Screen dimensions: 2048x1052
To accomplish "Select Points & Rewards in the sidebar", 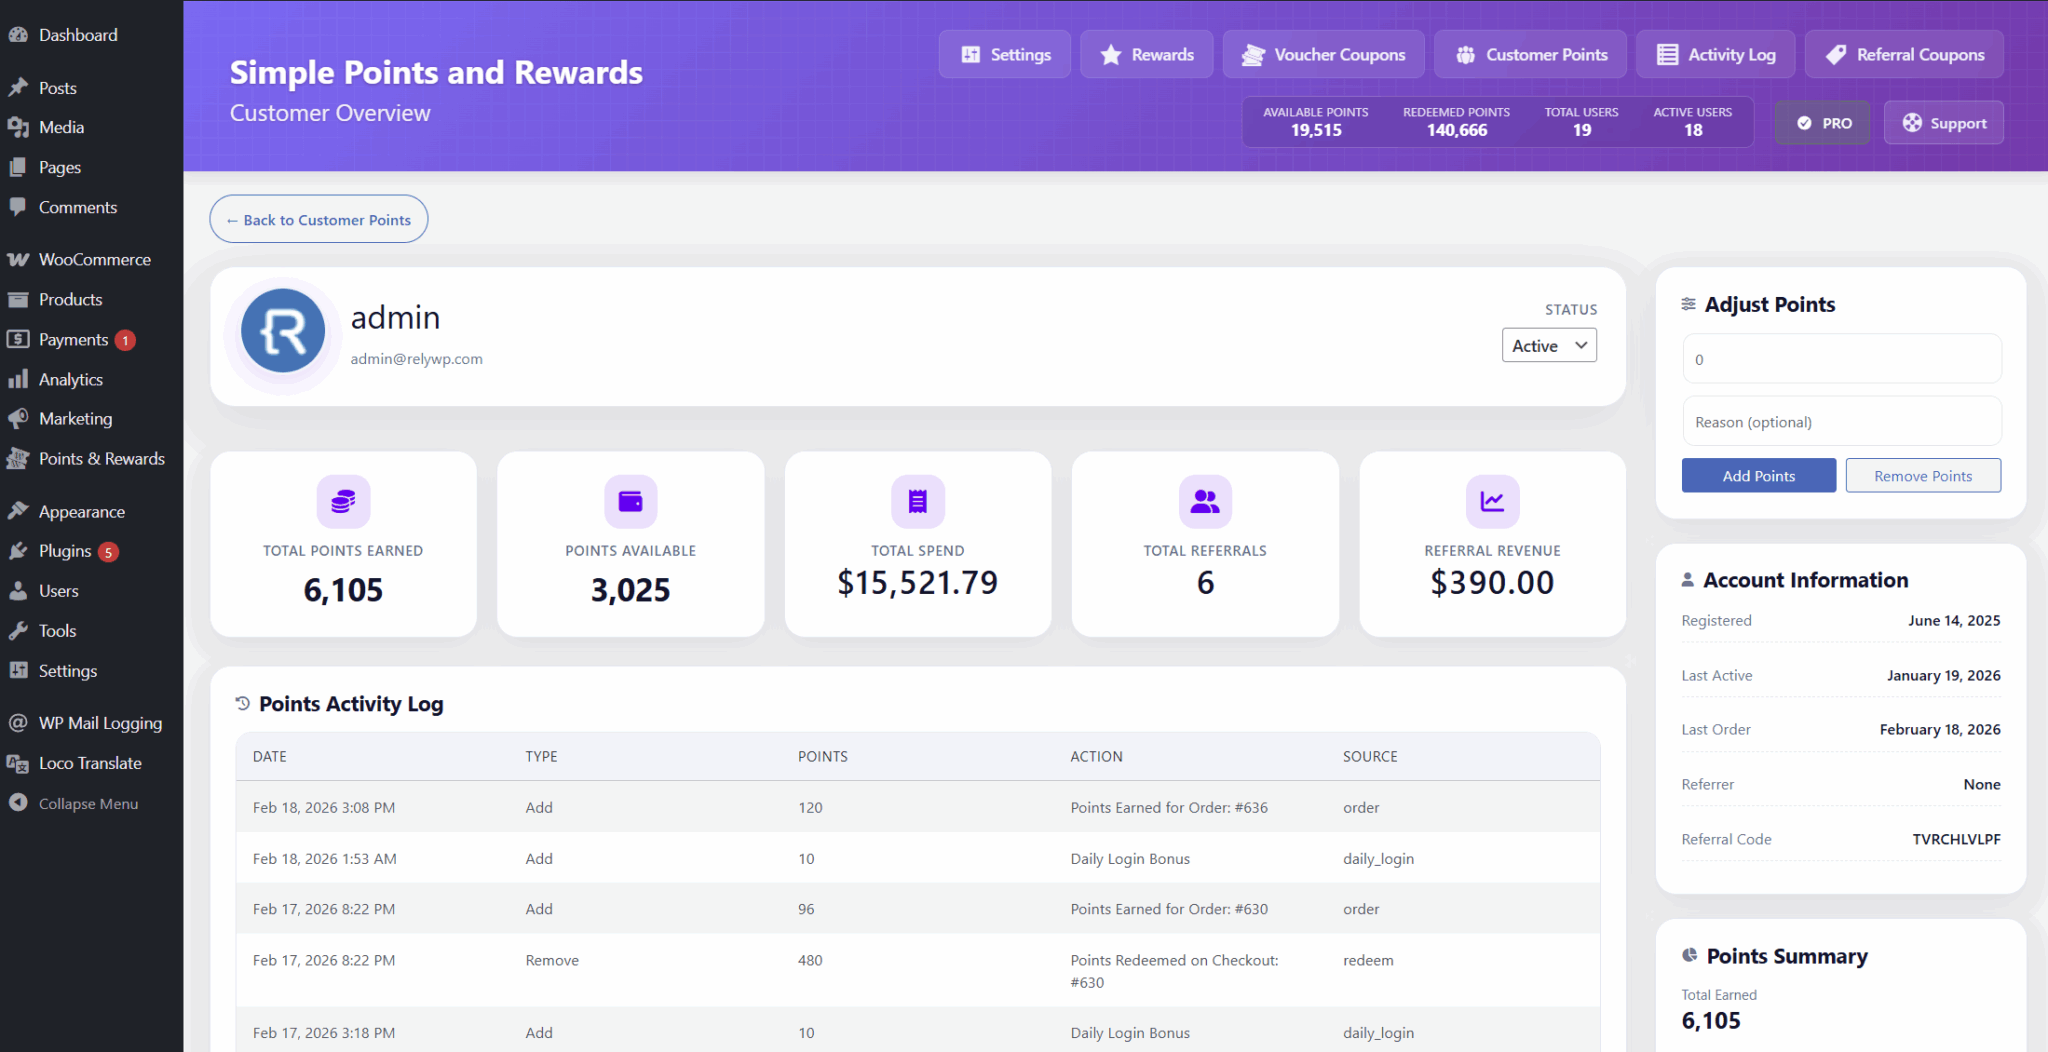I will [x=101, y=458].
